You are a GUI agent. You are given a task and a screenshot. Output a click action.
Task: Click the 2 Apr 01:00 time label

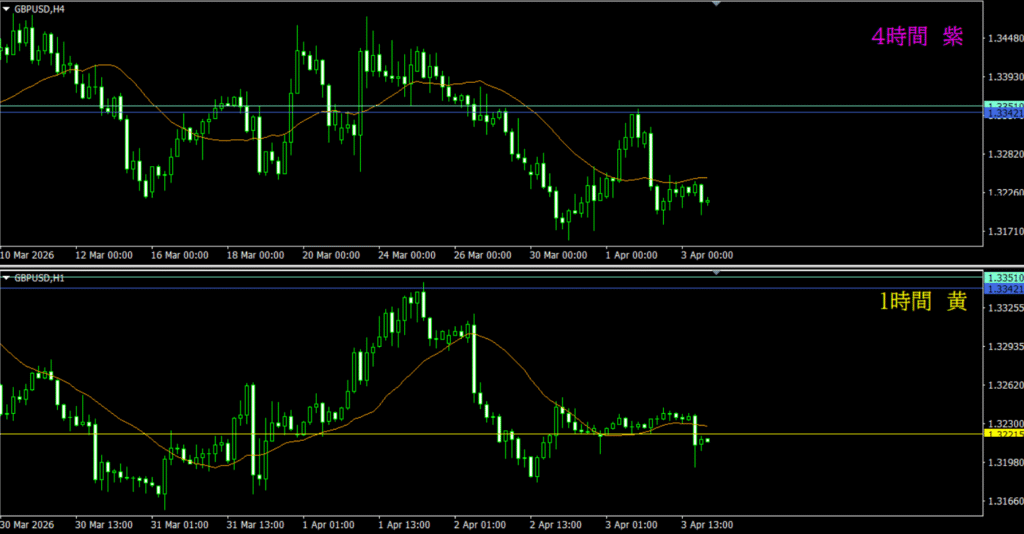coord(481,524)
